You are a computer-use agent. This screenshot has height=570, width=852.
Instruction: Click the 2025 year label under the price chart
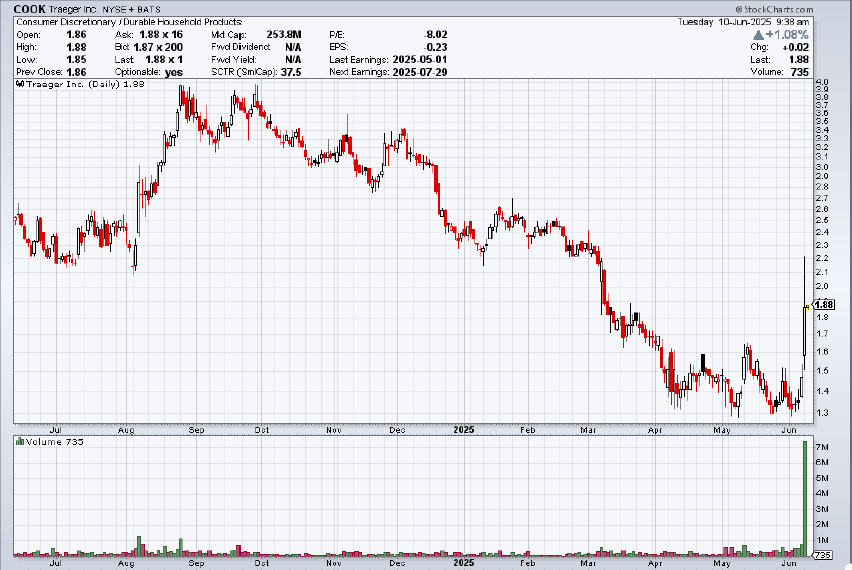[x=463, y=430]
